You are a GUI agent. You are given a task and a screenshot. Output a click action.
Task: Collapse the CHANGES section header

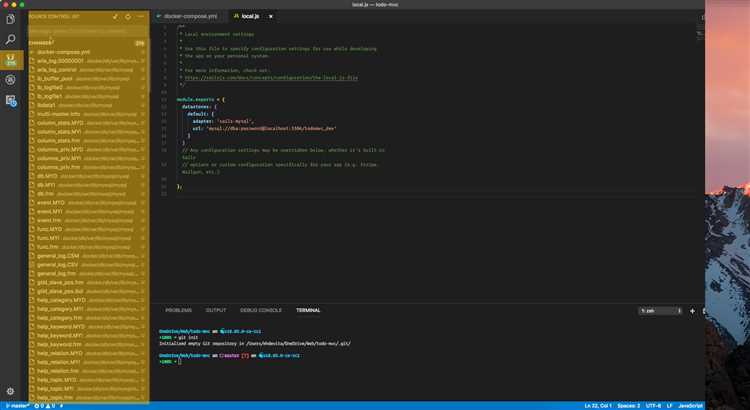(x=88, y=43)
